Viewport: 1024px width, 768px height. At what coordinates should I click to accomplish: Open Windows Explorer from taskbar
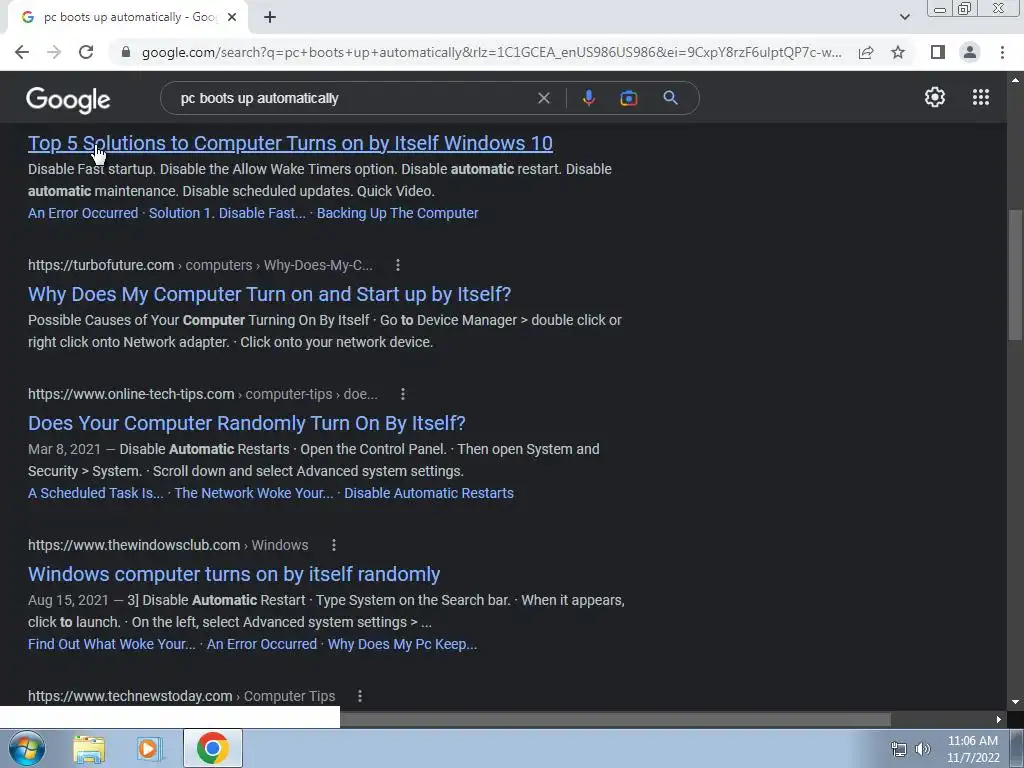pos(89,749)
